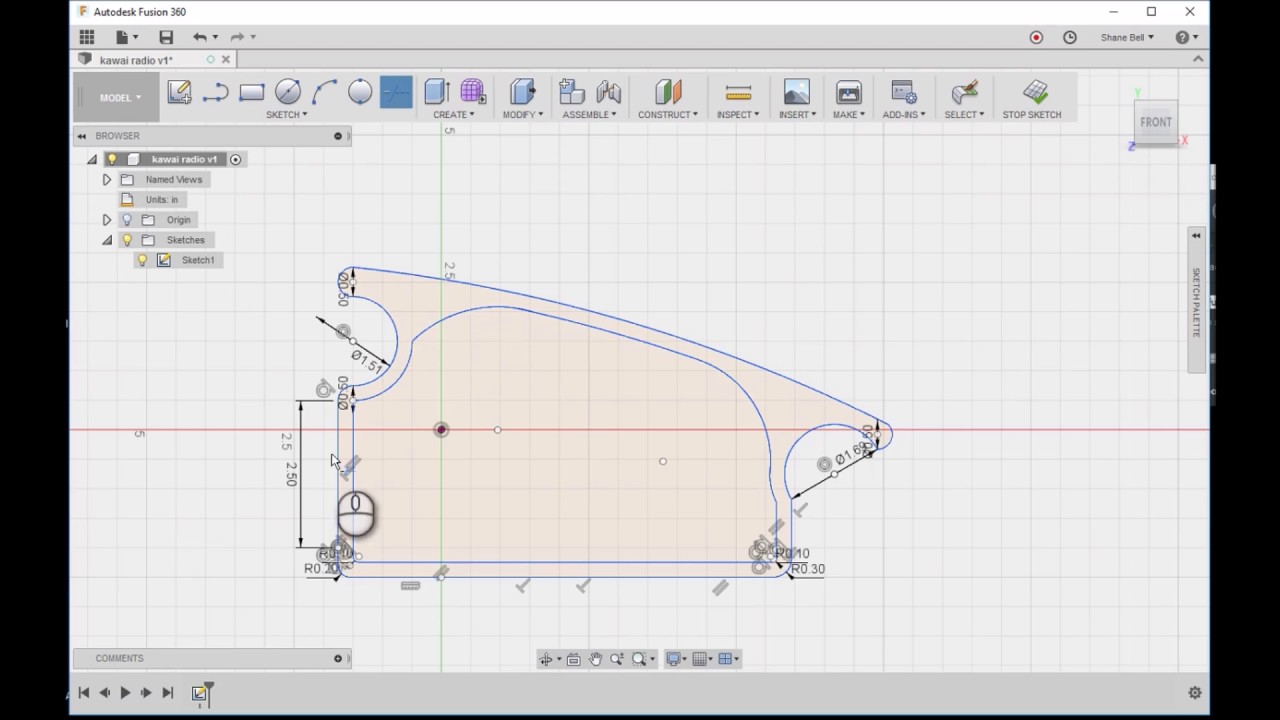This screenshot has width=1280, height=720.
Task: Expand the Origin folder
Action: click(107, 220)
